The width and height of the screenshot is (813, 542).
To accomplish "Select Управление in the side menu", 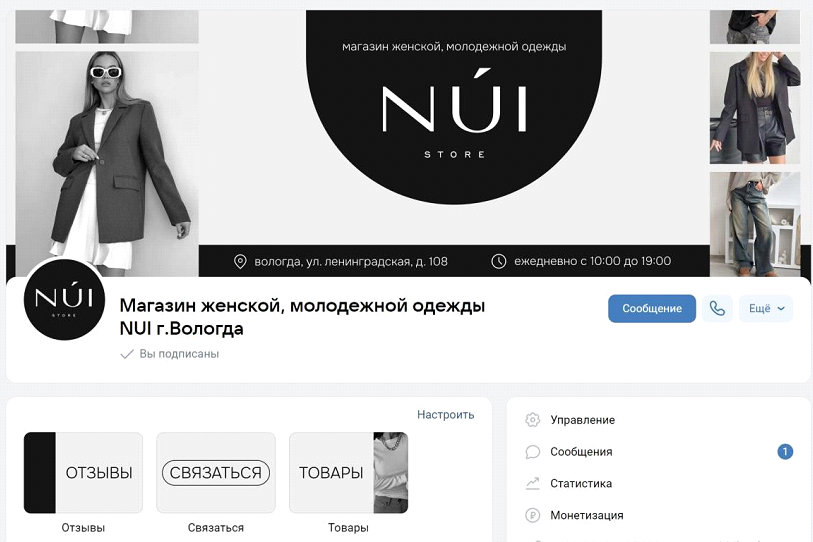I will pyautogui.click(x=582, y=420).
